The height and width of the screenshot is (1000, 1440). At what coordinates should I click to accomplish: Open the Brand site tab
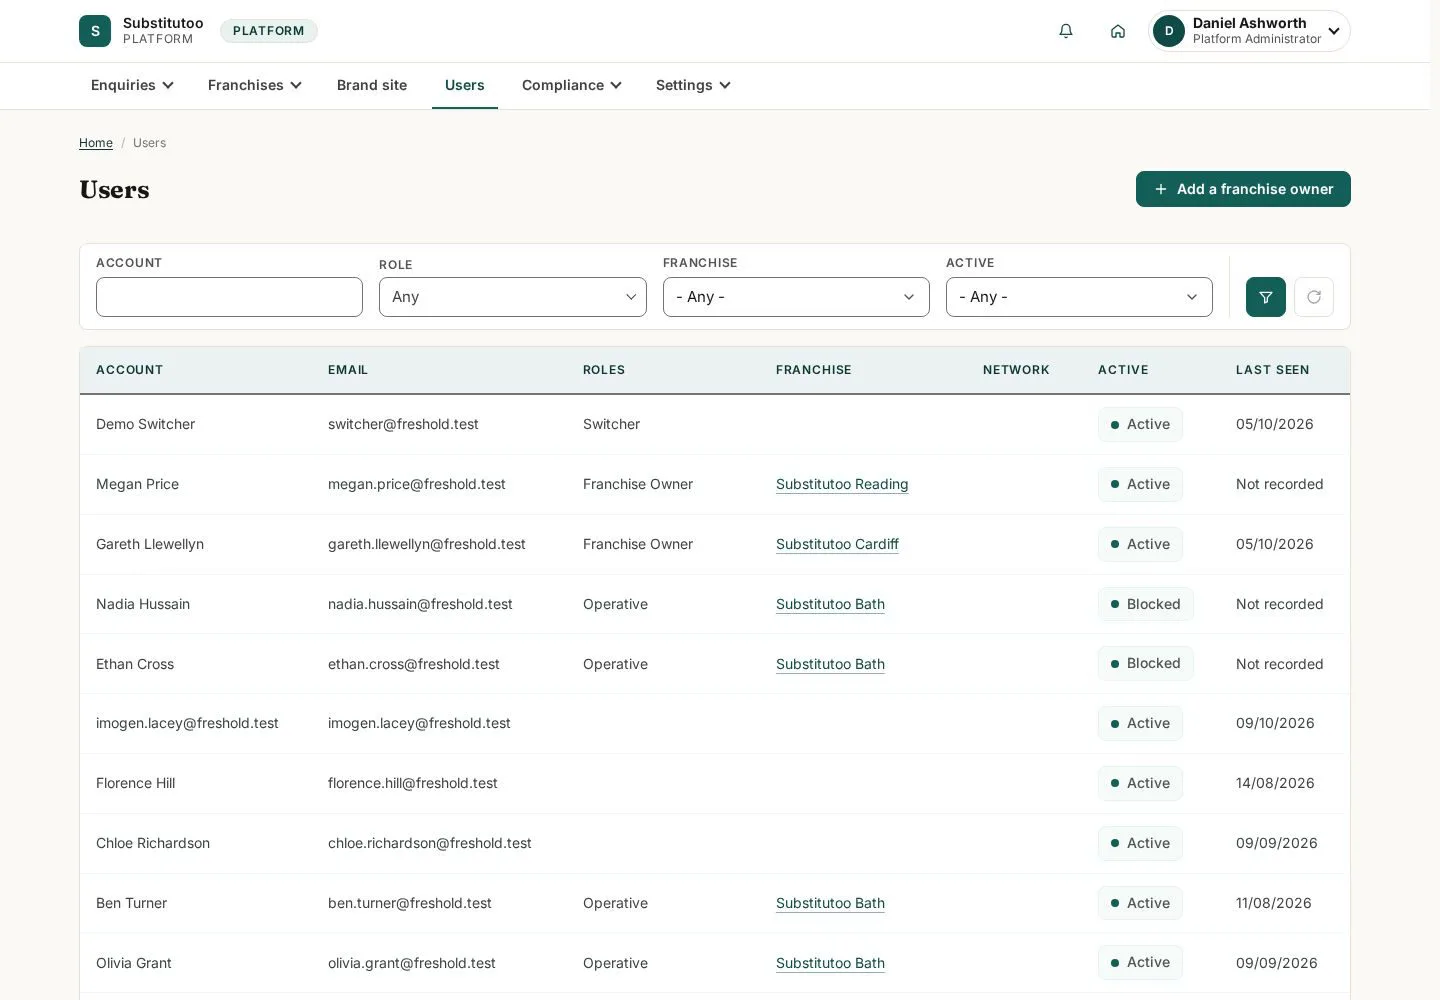372,85
